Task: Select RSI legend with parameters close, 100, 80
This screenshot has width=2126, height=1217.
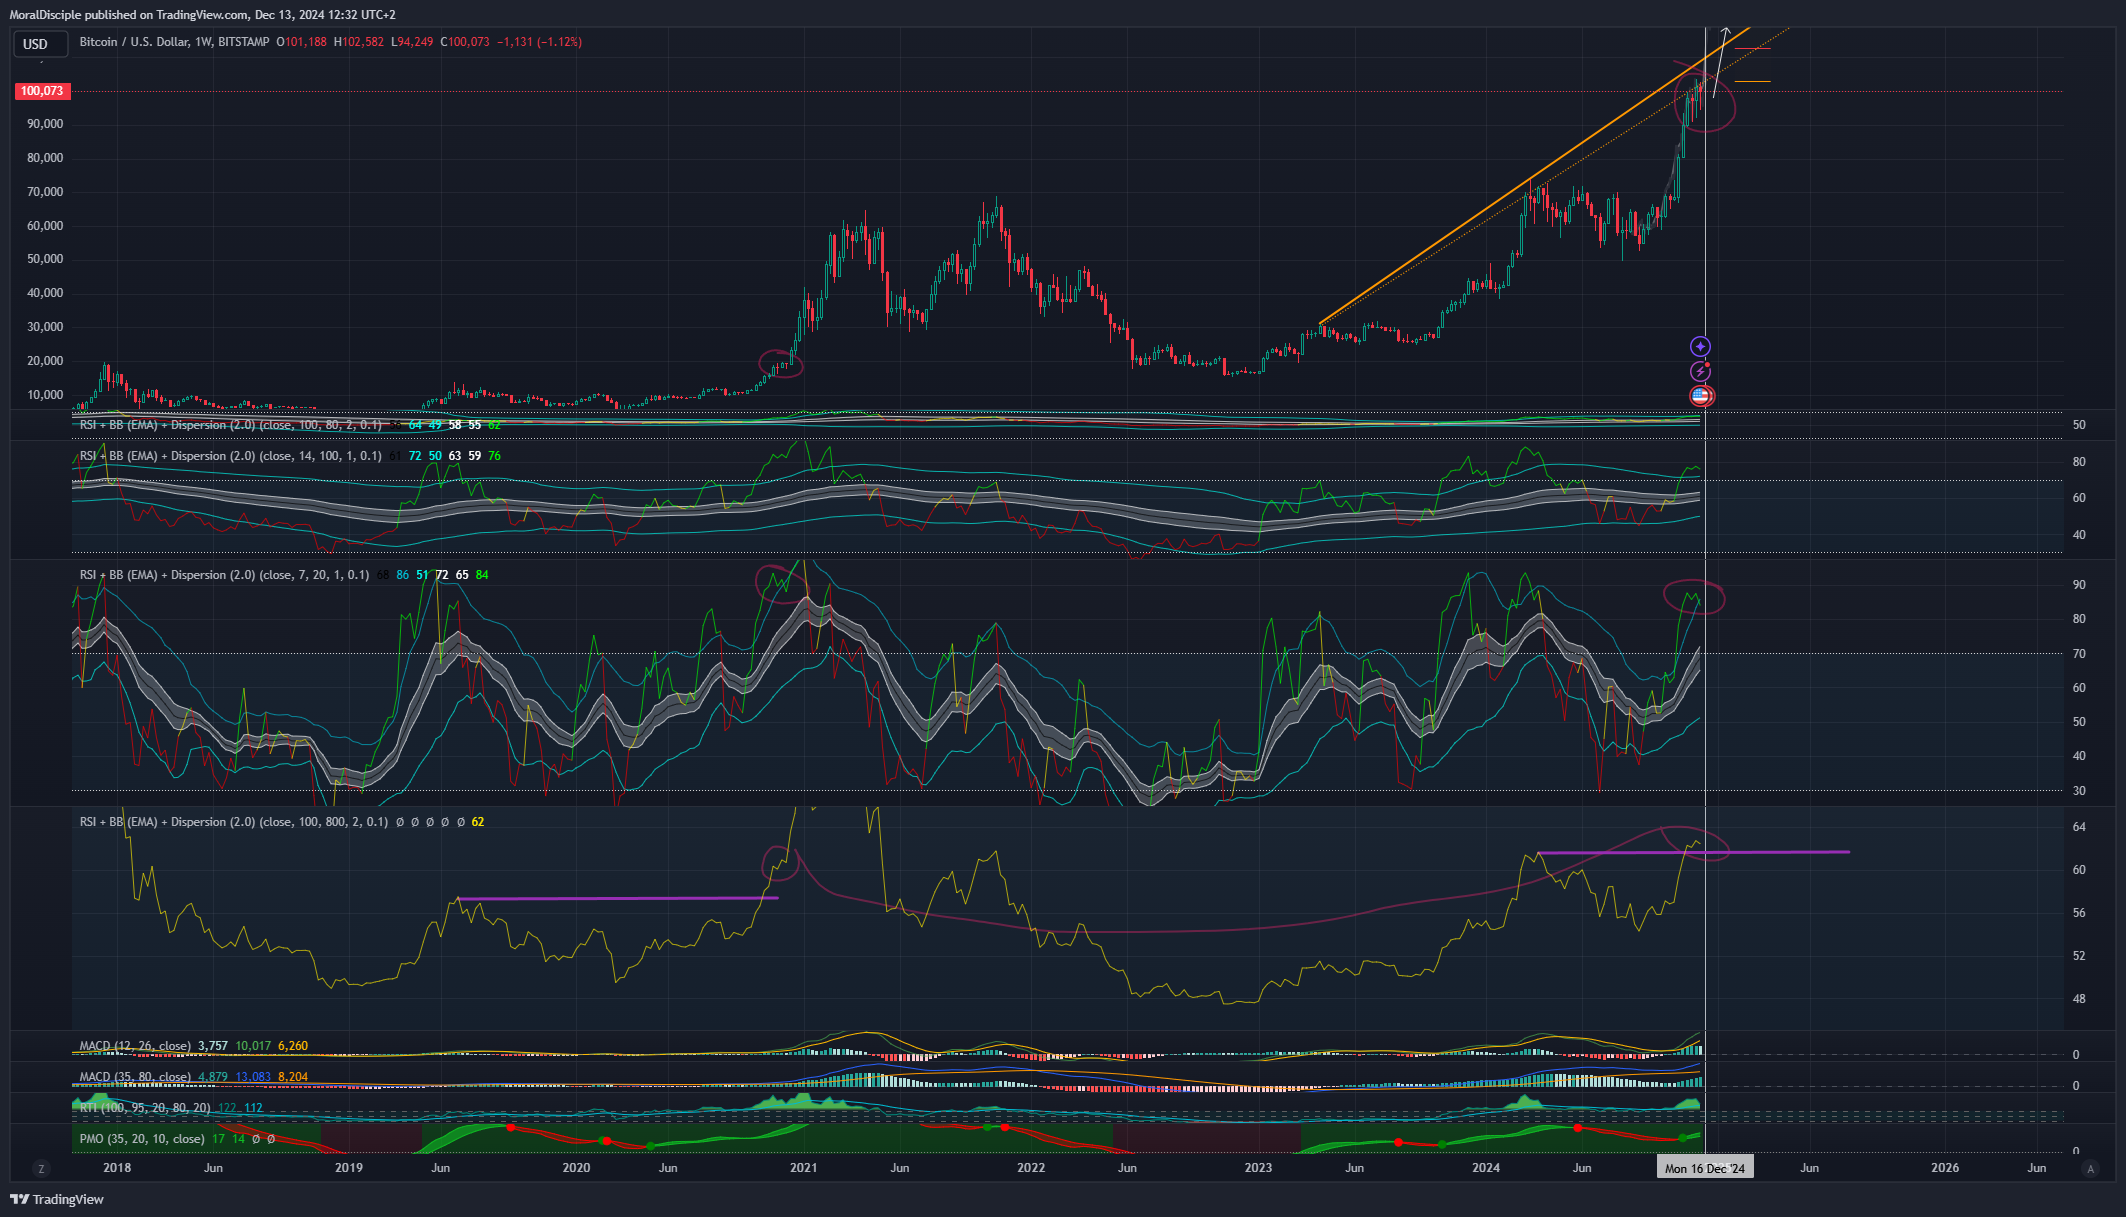Action: coord(231,425)
